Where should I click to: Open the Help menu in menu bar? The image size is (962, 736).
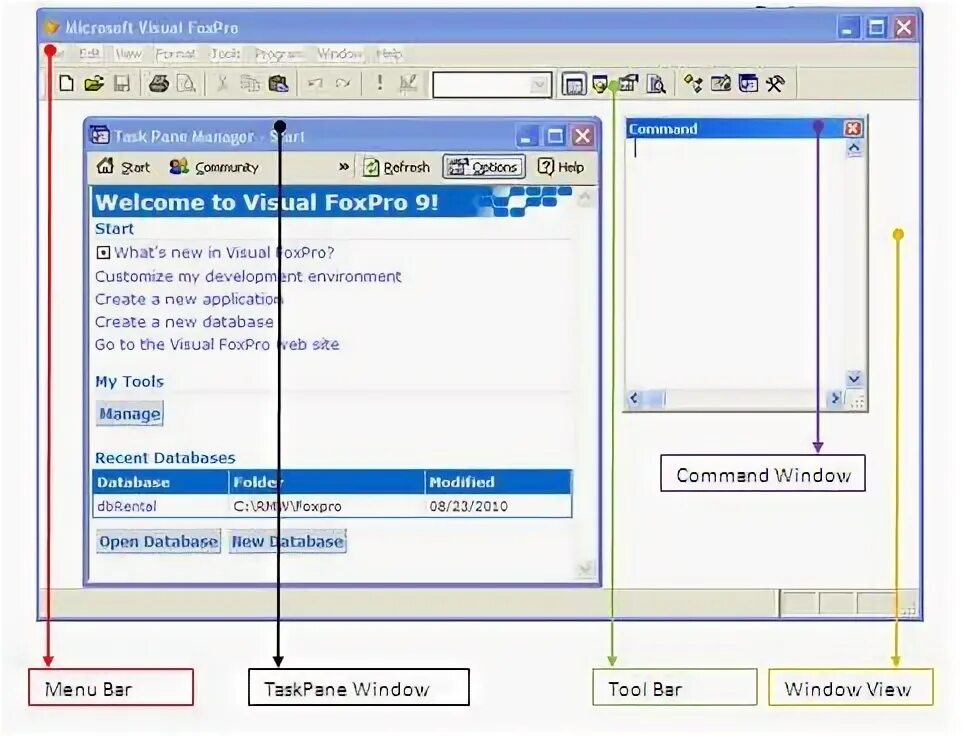coord(389,54)
